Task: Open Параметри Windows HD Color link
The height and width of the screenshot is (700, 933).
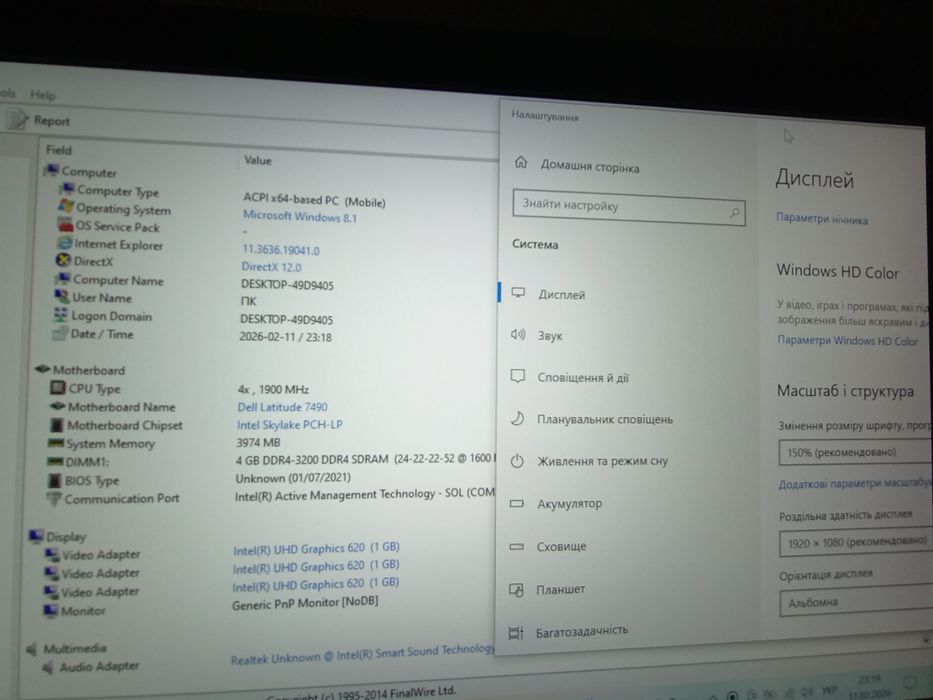Action: pyautogui.click(x=848, y=340)
